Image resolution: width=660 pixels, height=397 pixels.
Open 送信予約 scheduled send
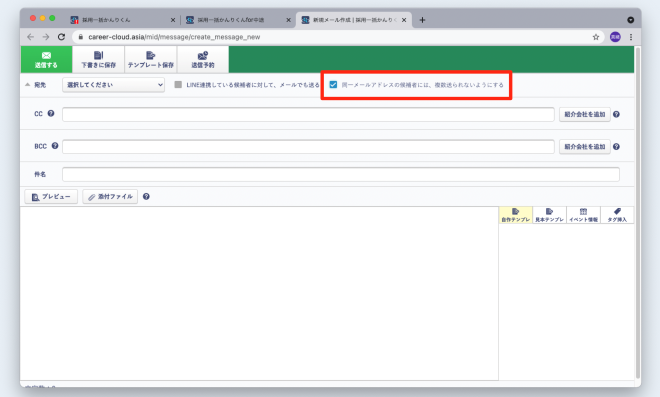(203, 59)
